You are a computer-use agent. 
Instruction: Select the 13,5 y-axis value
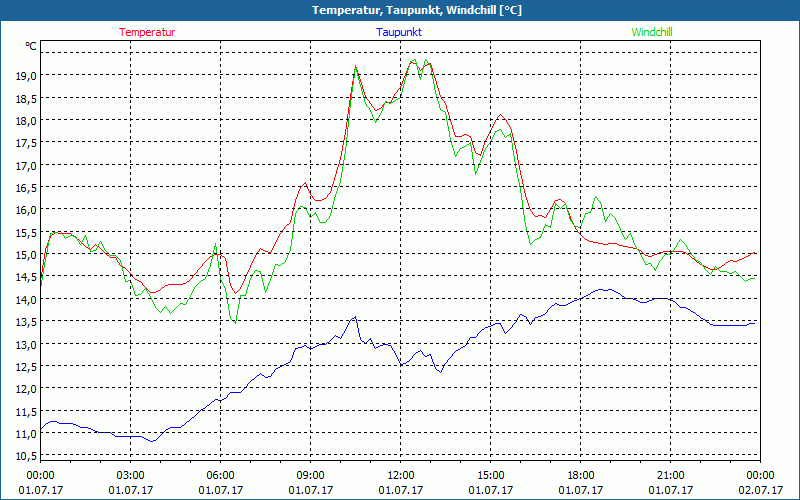click(27, 322)
